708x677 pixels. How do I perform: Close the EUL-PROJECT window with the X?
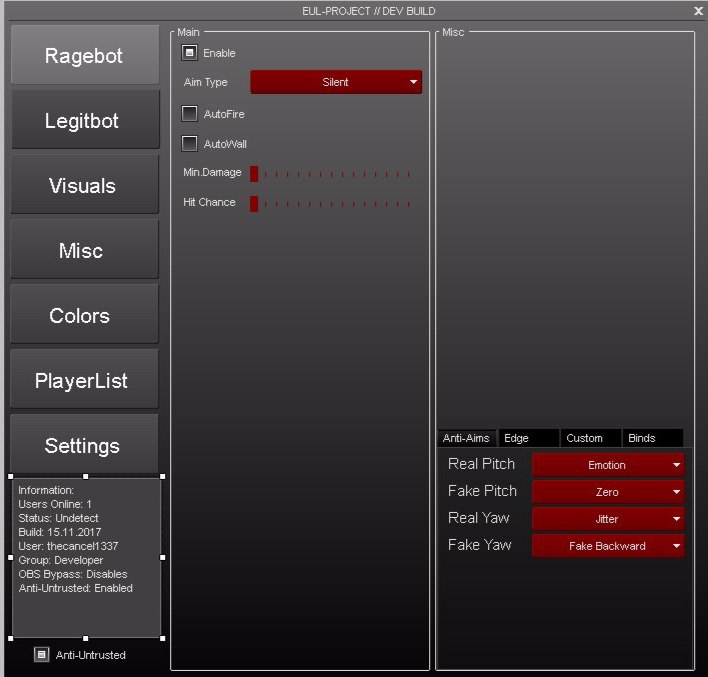698,11
